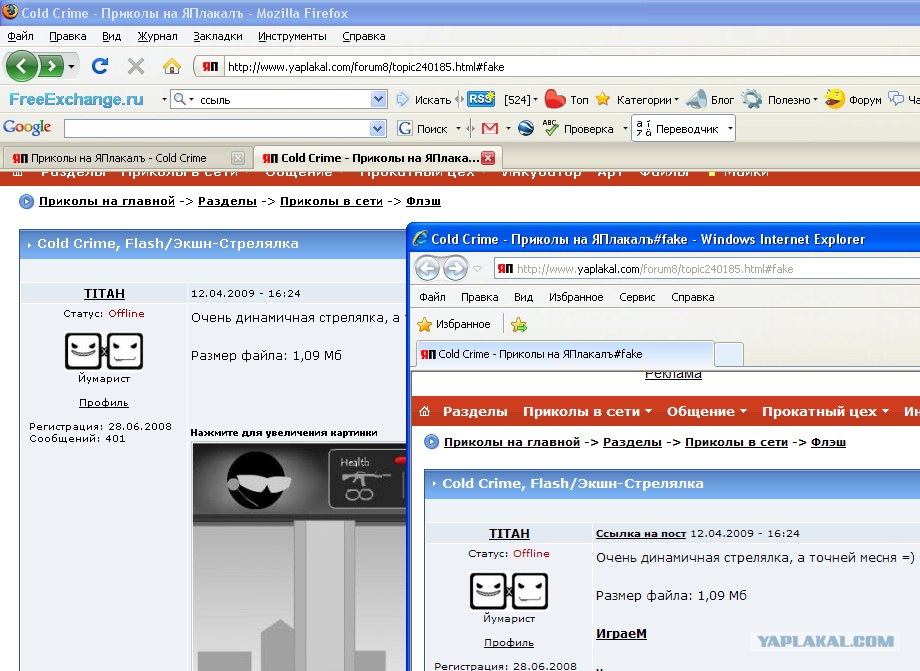Open Firefox Файл menu
This screenshot has height=671, width=920.
point(20,36)
